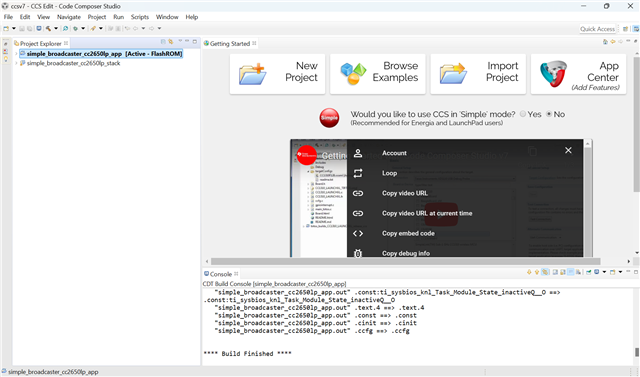Click Collapse All icon in Project Explorer

click(163, 42)
